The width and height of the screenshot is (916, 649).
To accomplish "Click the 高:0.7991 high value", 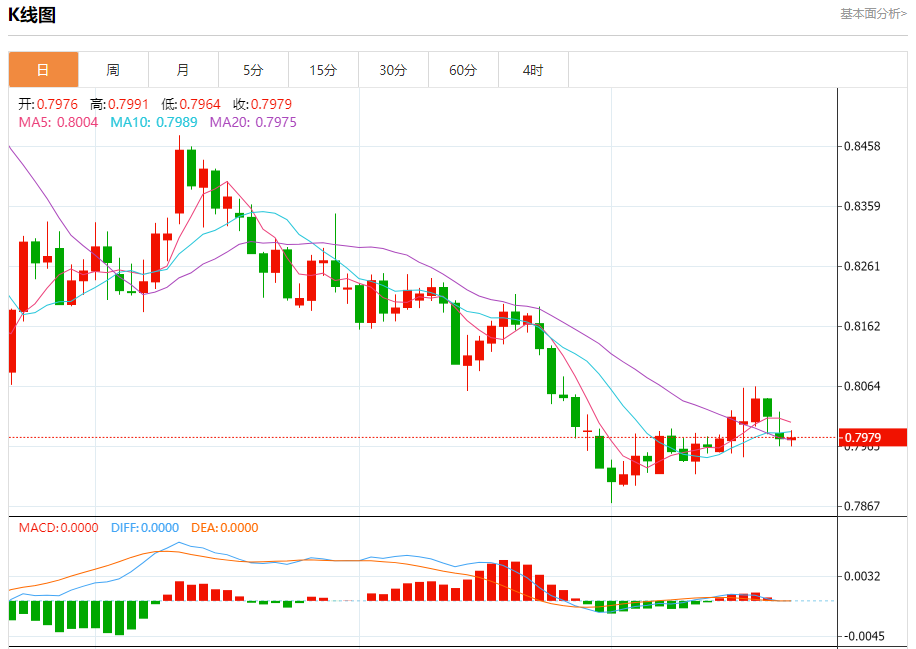I will click(119, 104).
